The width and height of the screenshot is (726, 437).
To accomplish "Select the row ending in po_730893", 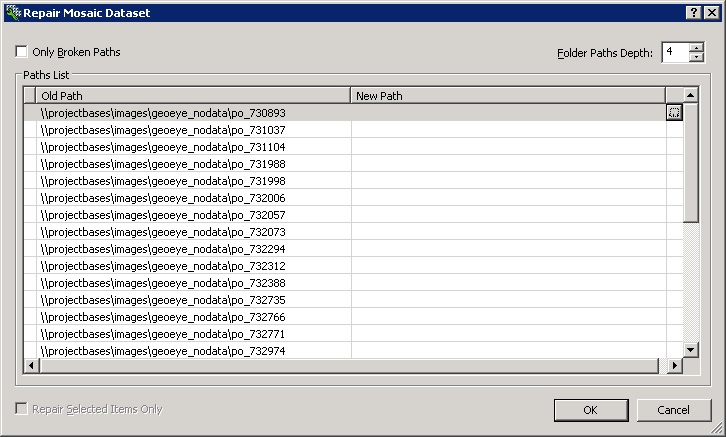I will point(163,113).
